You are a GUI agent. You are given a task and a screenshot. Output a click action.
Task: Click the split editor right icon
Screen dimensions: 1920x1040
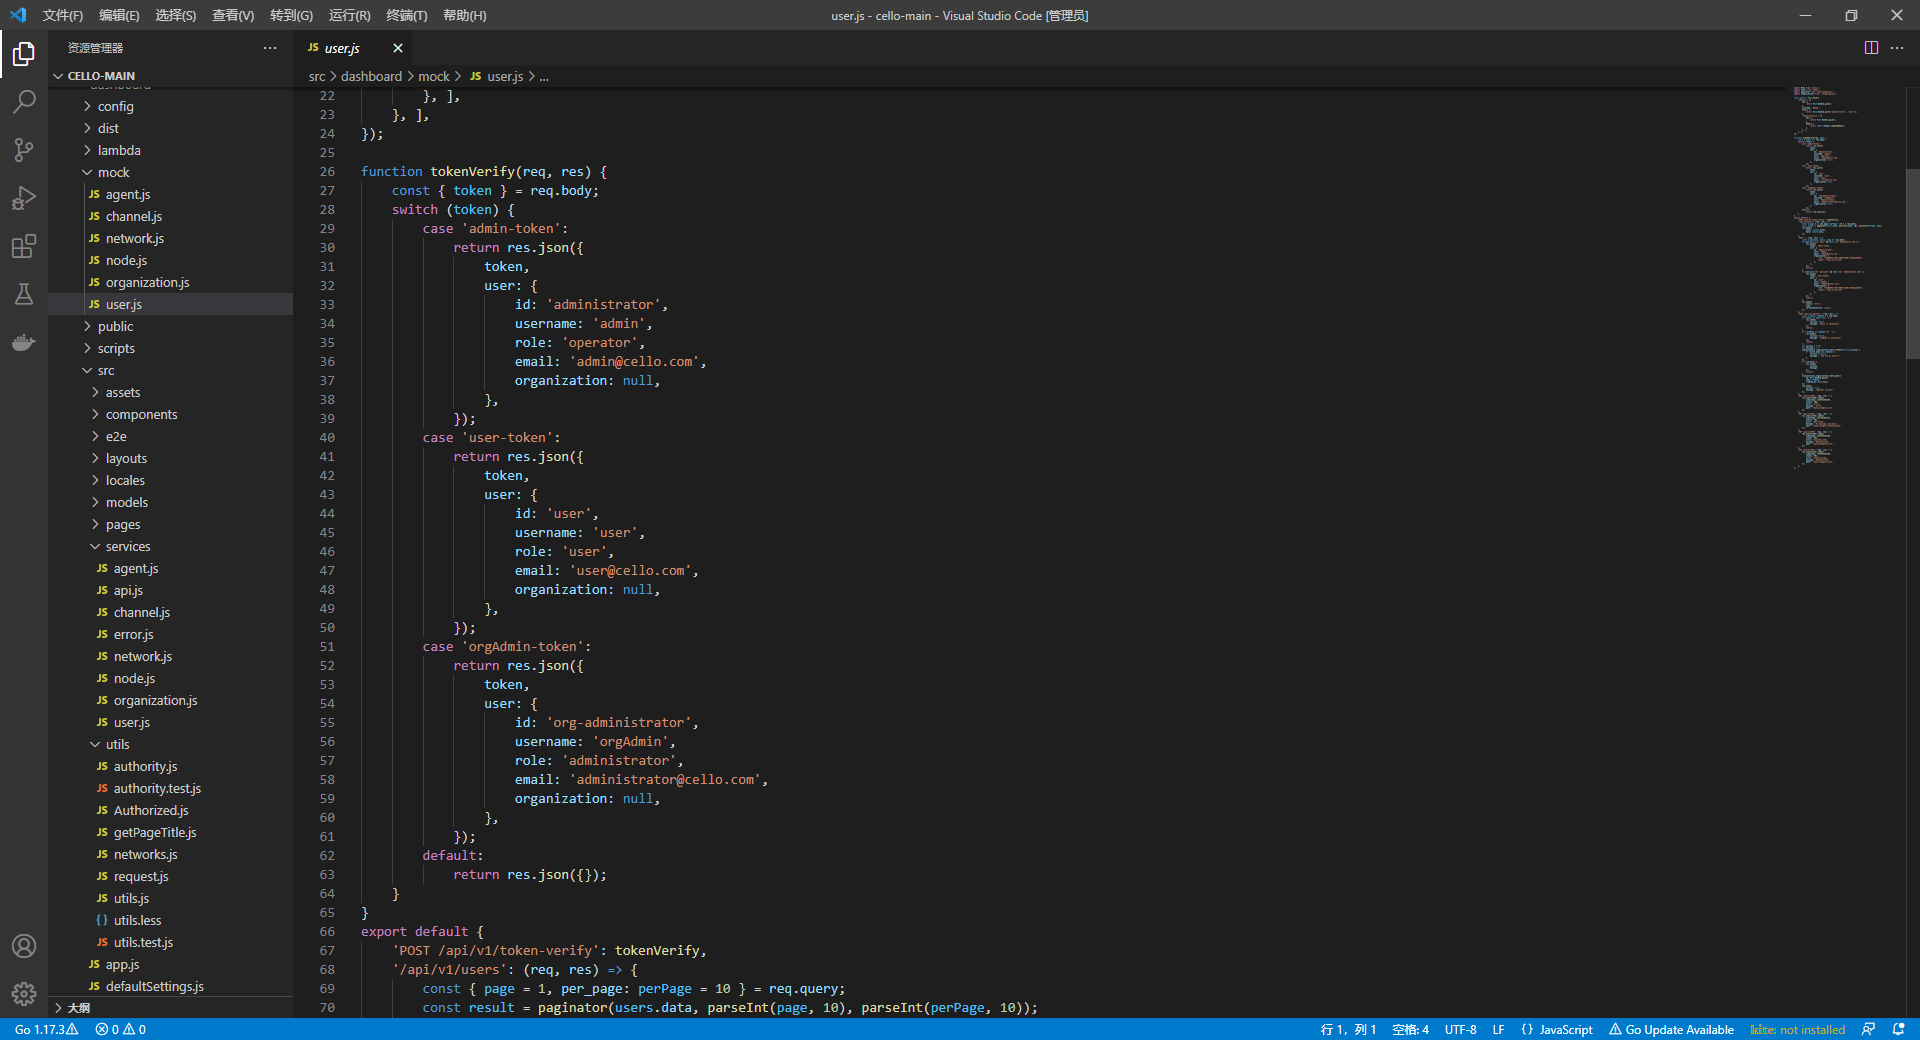pyautogui.click(x=1871, y=48)
